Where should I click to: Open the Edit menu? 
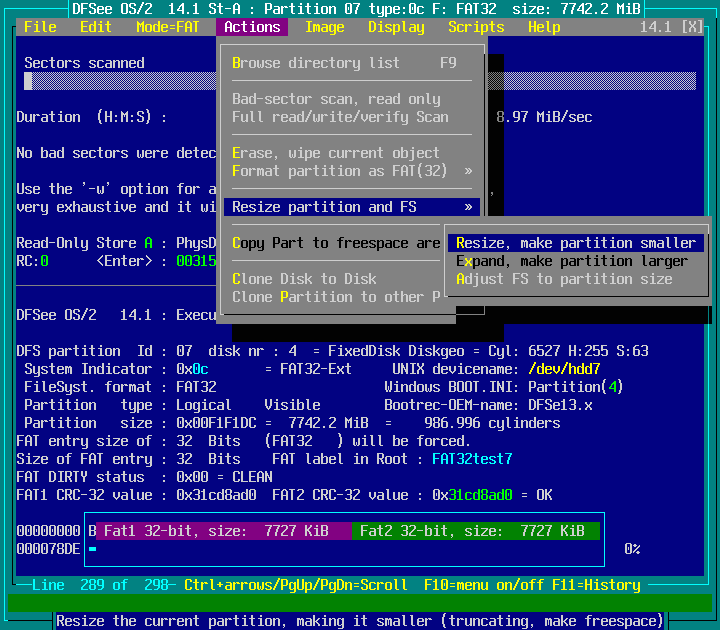[x=96, y=27]
